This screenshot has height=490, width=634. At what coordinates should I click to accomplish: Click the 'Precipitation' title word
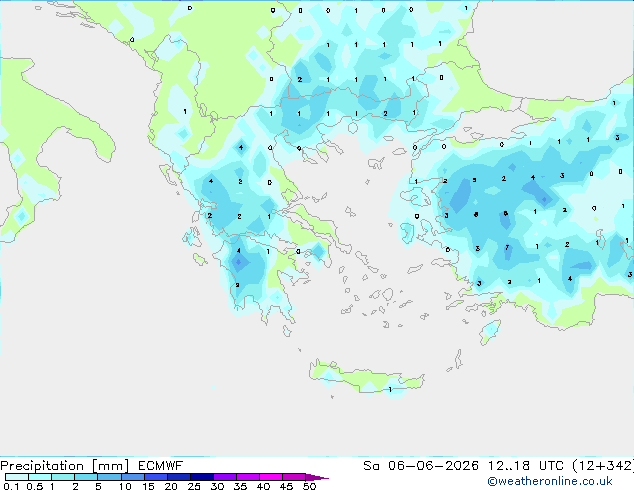tap(42, 466)
